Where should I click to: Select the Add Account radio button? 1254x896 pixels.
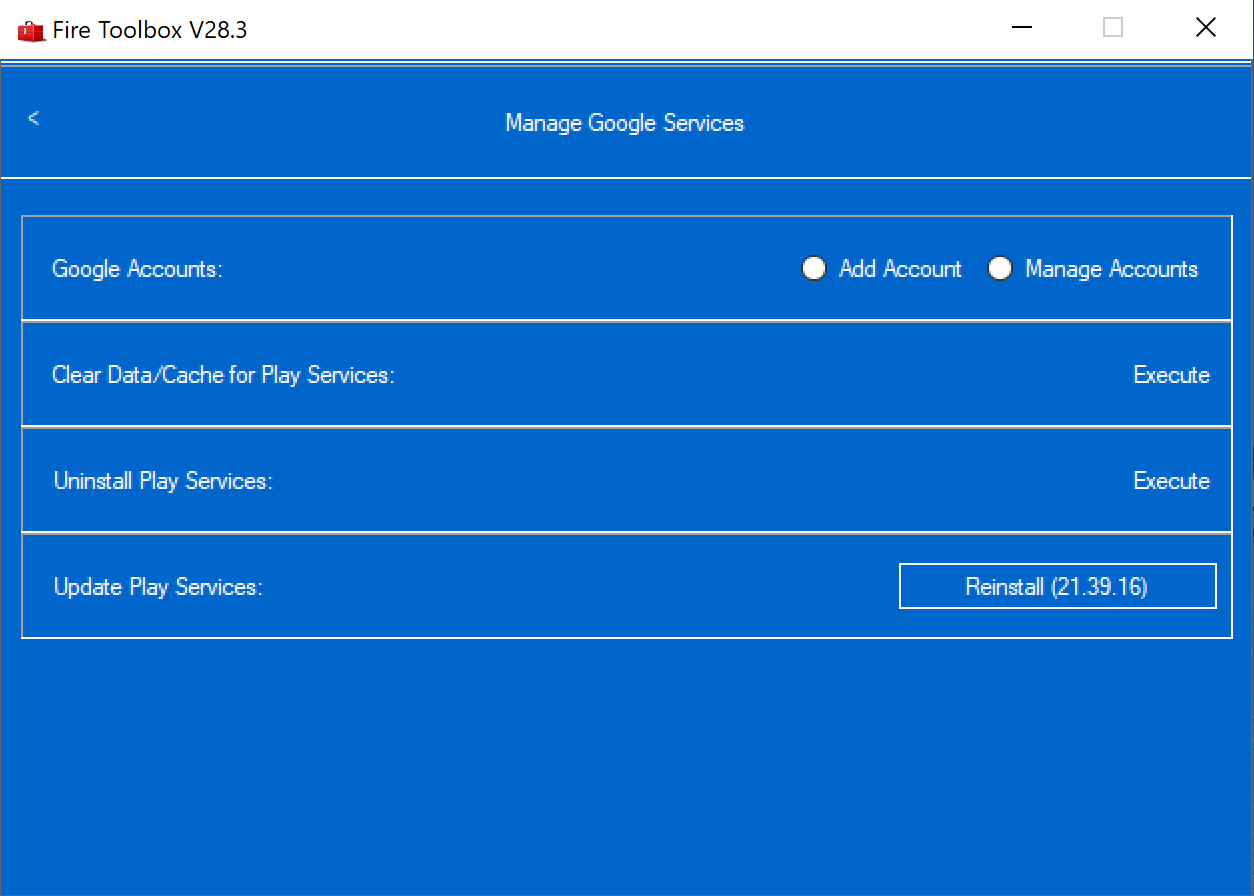point(814,269)
